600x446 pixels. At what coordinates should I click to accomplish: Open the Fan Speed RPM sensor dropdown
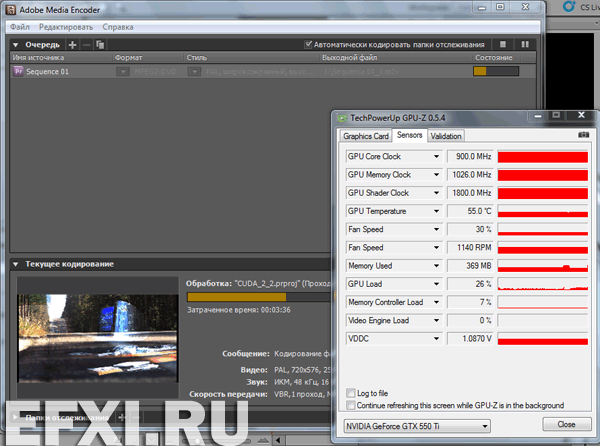436,247
